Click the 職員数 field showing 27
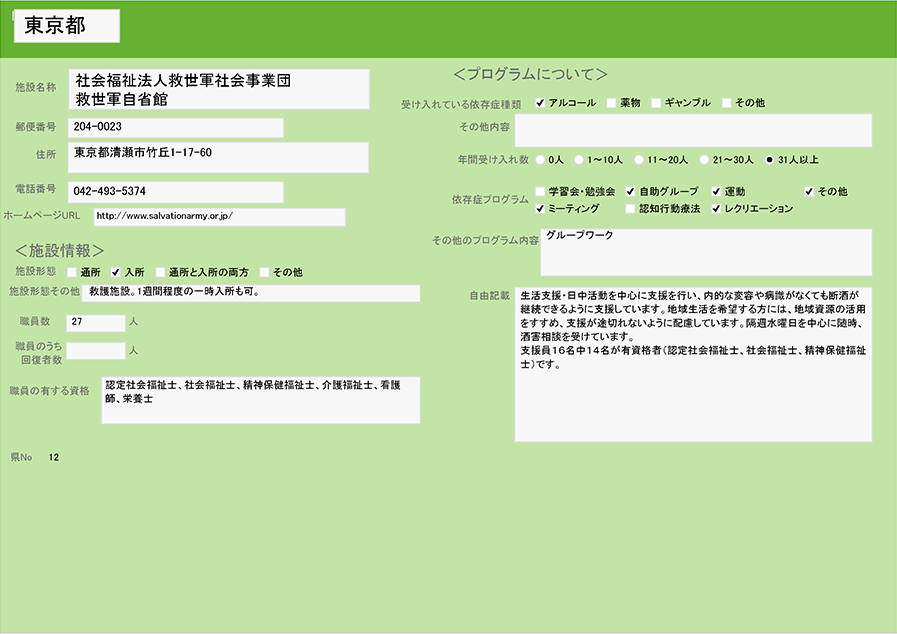Screen dimensions: 897x634 pyautogui.click(x=95, y=322)
